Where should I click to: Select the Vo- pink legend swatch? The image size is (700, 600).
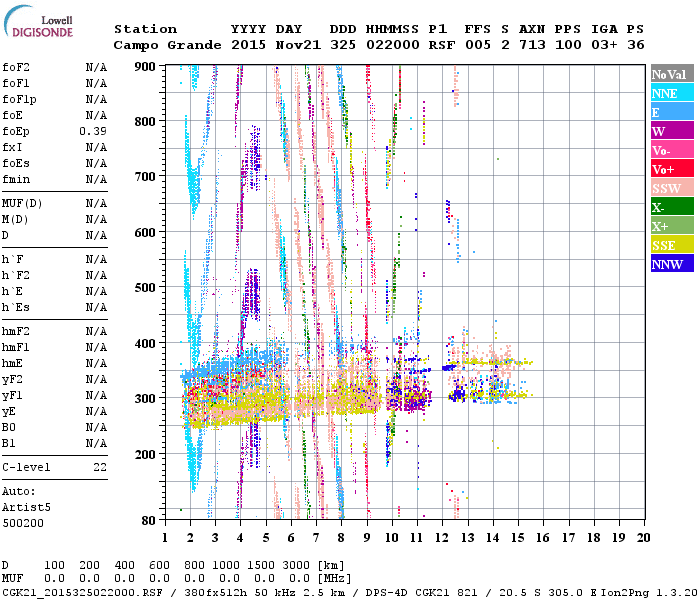[672, 150]
